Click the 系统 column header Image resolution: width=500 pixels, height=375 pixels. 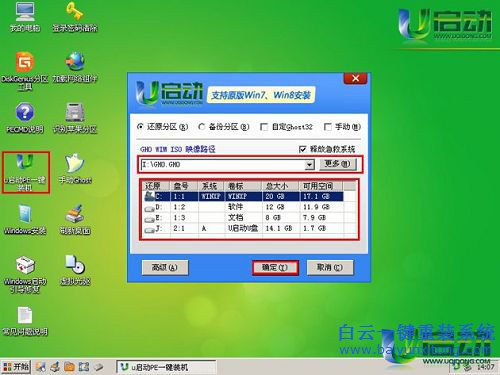coord(212,186)
